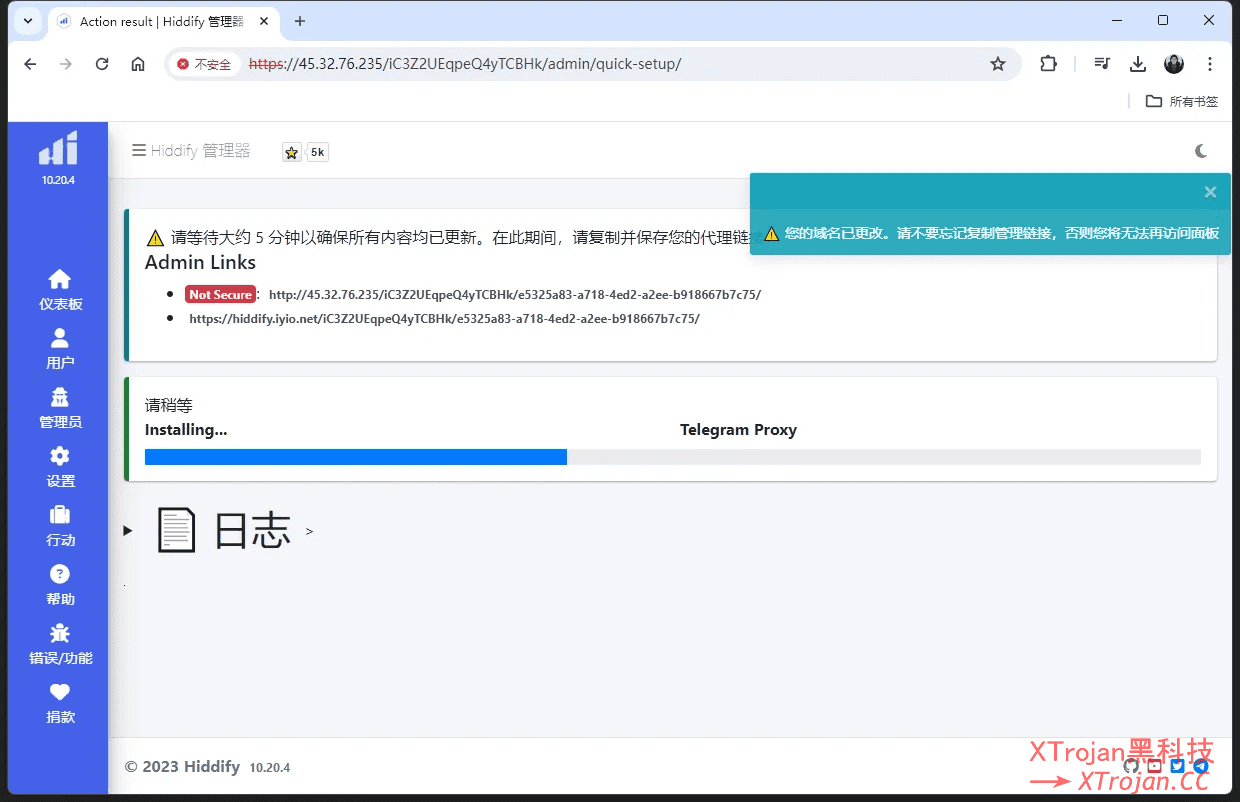This screenshot has width=1240, height=802.
Task: Open the profile avatar menu
Action: pos(1174,64)
